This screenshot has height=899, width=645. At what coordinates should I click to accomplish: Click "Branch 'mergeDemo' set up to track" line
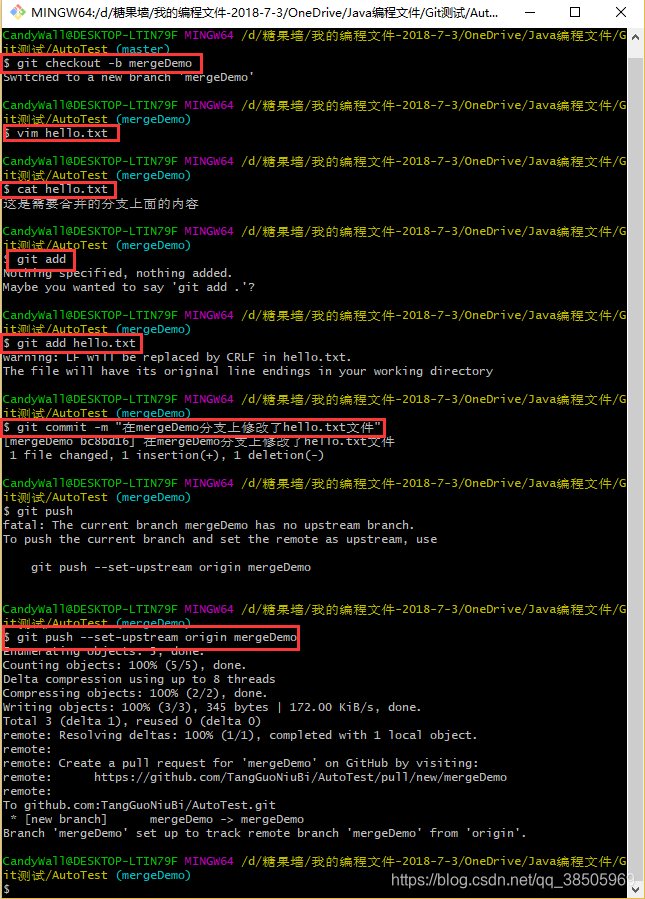(x=265, y=833)
